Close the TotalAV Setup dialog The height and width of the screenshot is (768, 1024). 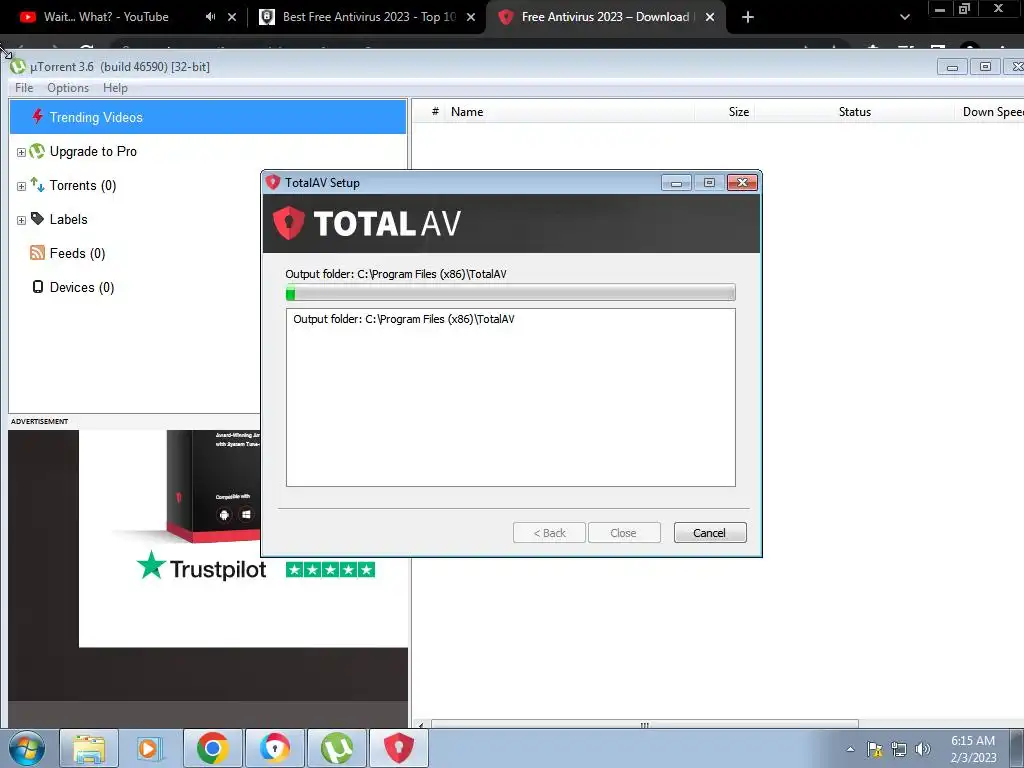pos(743,183)
